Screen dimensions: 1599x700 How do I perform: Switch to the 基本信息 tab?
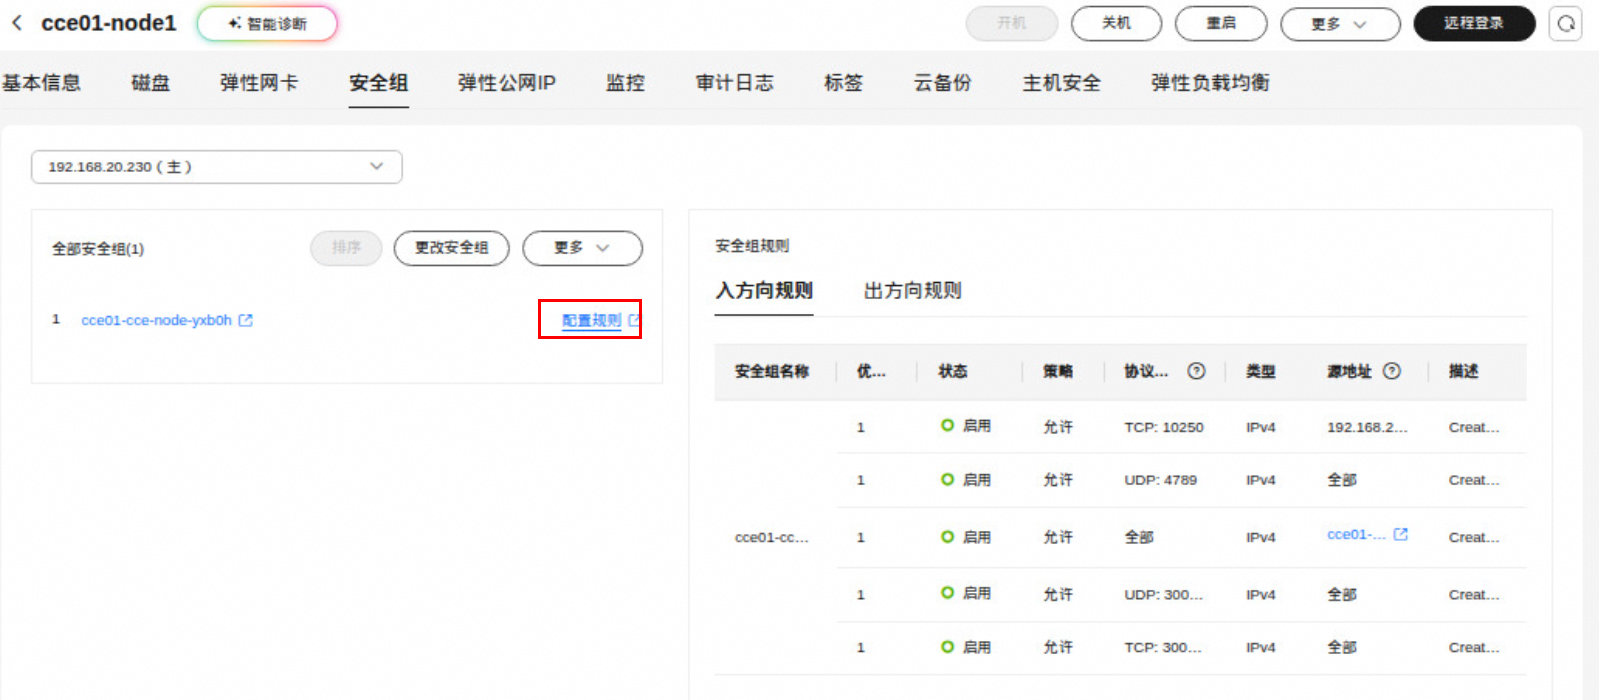click(41, 83)
